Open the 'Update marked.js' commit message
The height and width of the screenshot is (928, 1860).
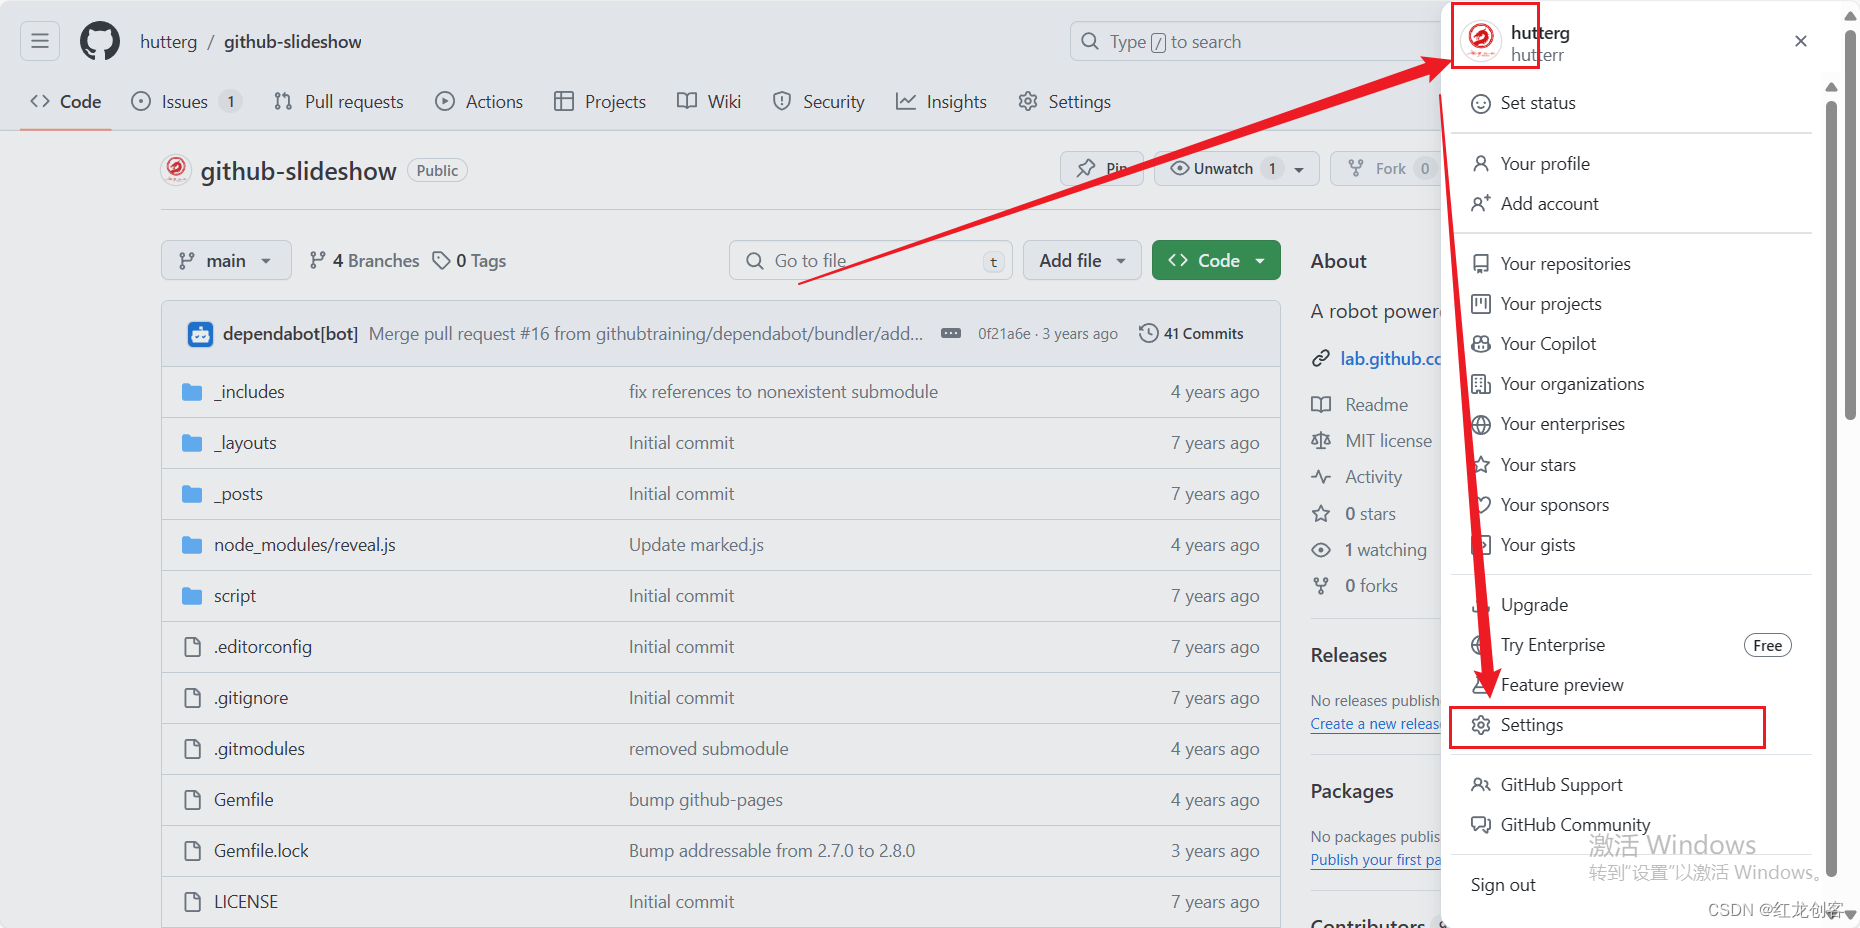click(x=696, y=545)
